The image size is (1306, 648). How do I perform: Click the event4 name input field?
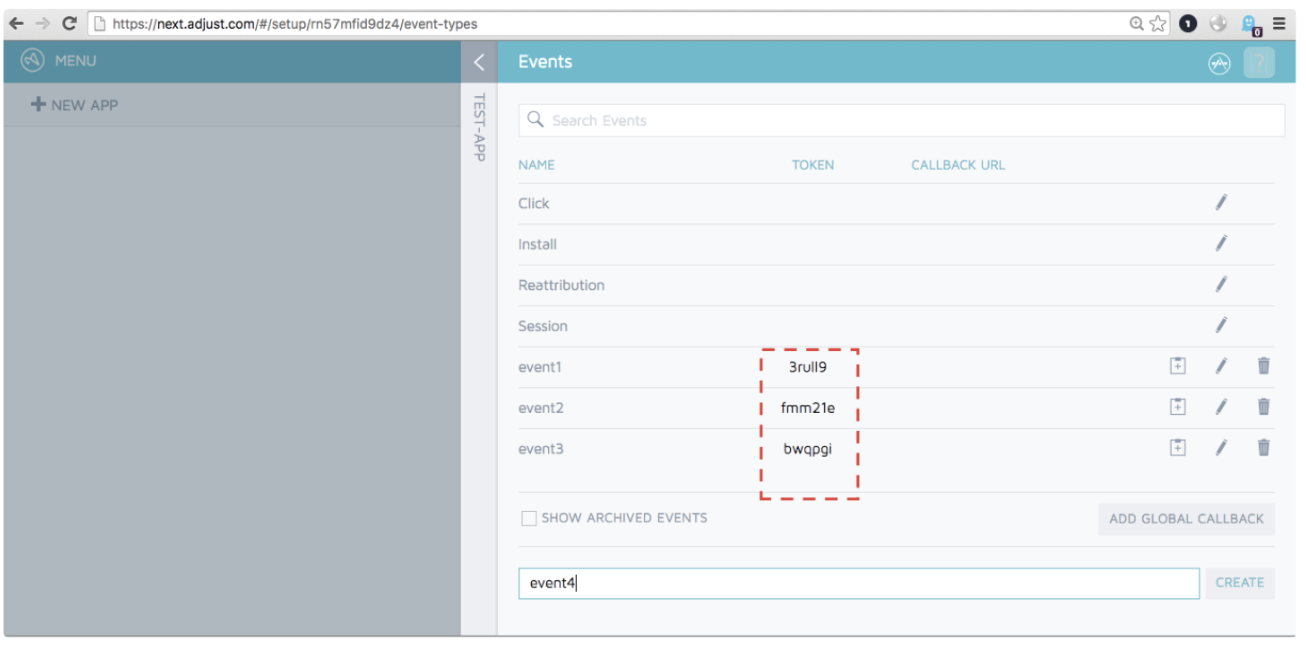(x=858, y=583)
